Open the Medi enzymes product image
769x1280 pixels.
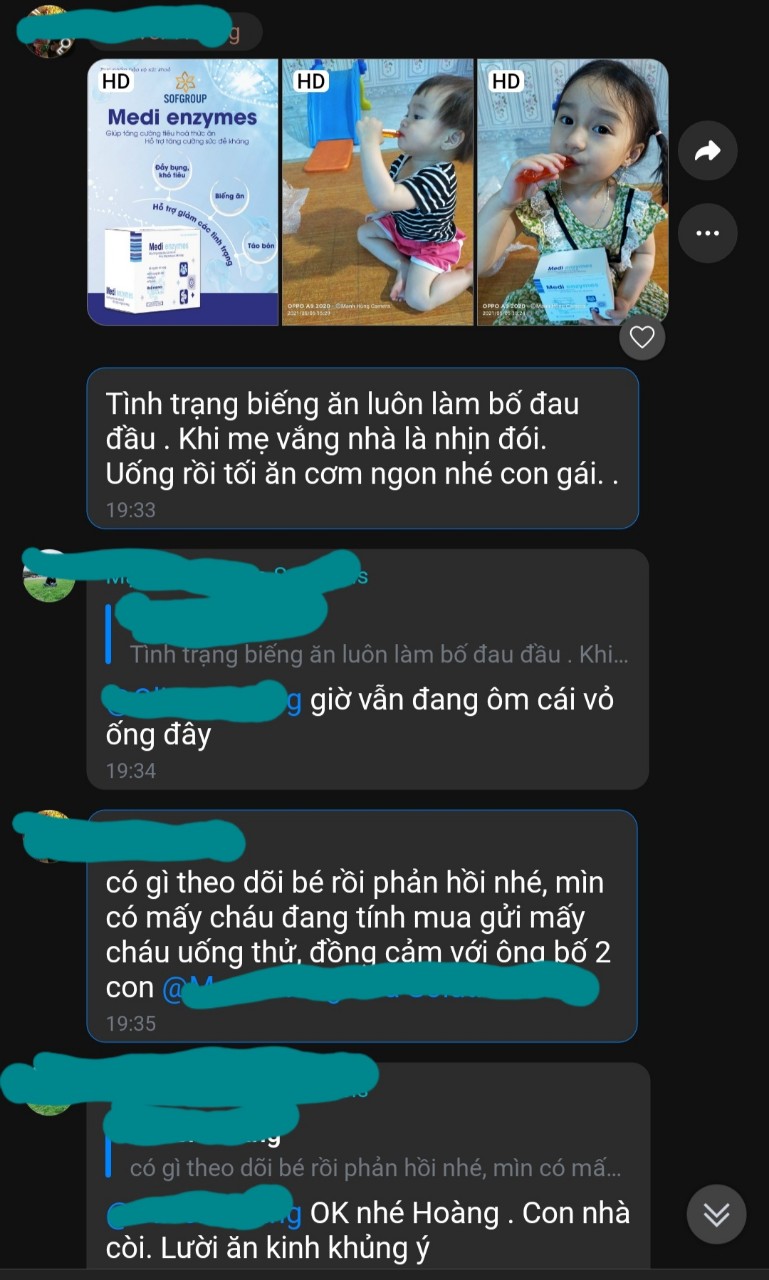pos(183,192)
